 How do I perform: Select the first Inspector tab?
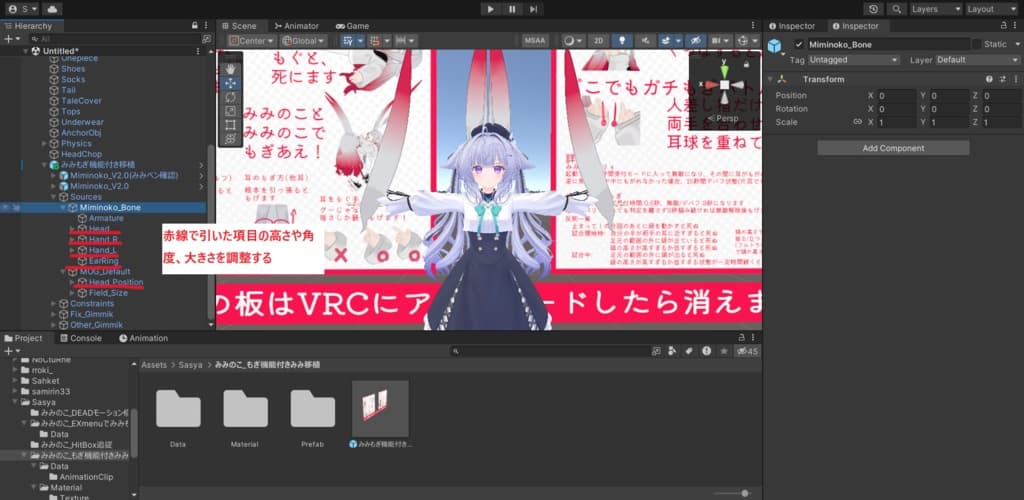pyautogui.click(x=792, y=26)
